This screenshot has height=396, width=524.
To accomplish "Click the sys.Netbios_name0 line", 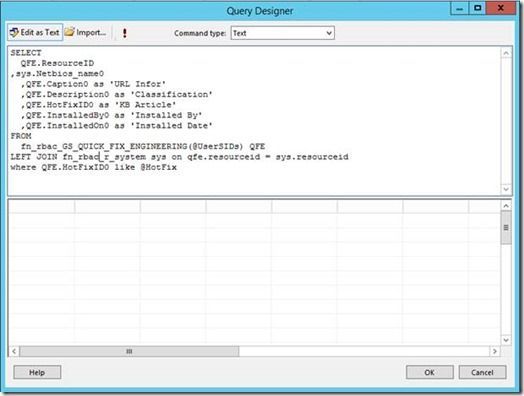I will pos(57,74).
